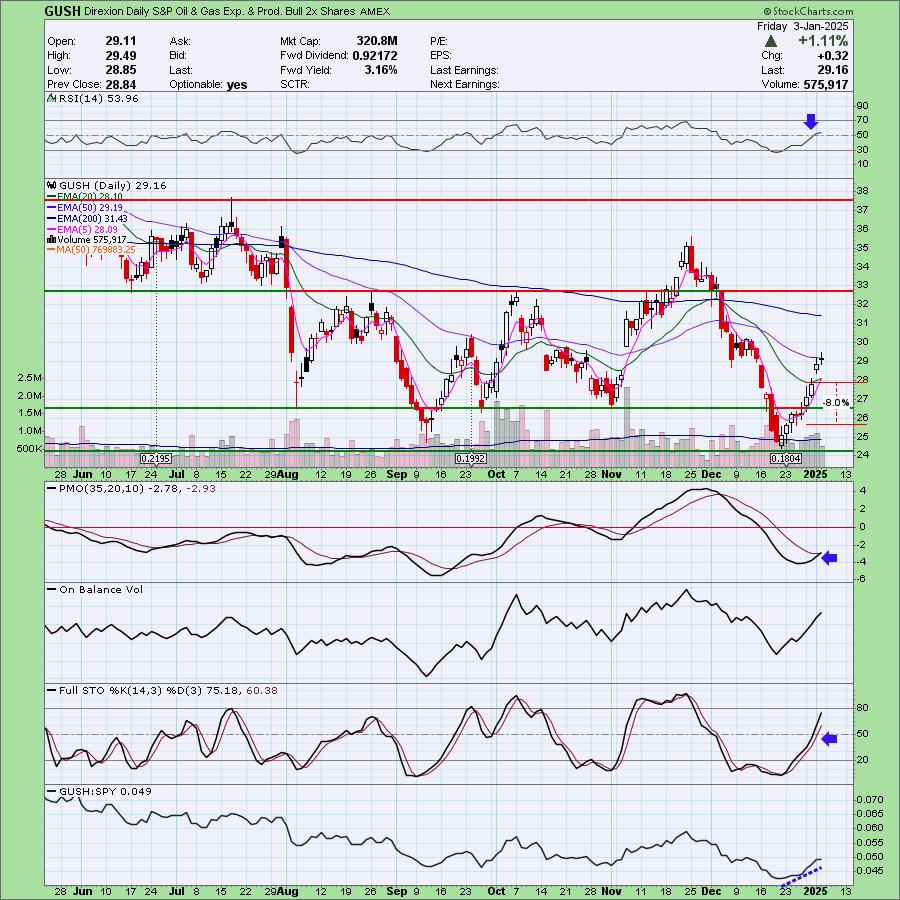Click the 0.1992 label on the date axis

click(471, 459)
